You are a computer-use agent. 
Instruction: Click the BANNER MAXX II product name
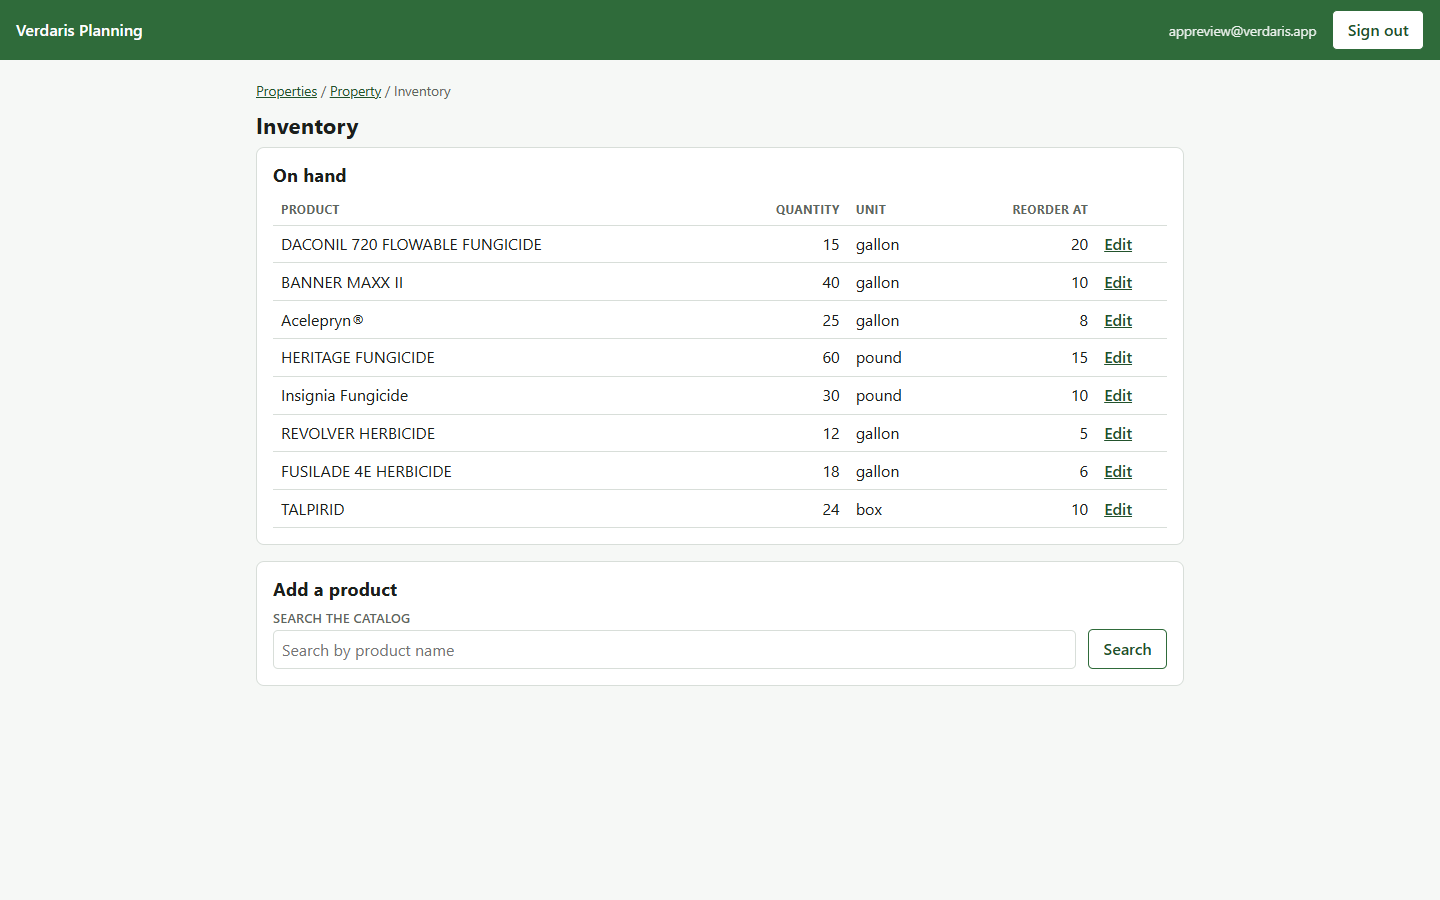[x=342, y=283]
